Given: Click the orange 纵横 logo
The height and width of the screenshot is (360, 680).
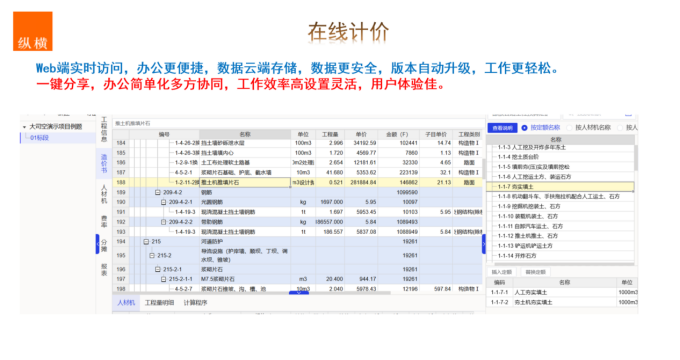Looking at the screenshot, I should (33, 31).
